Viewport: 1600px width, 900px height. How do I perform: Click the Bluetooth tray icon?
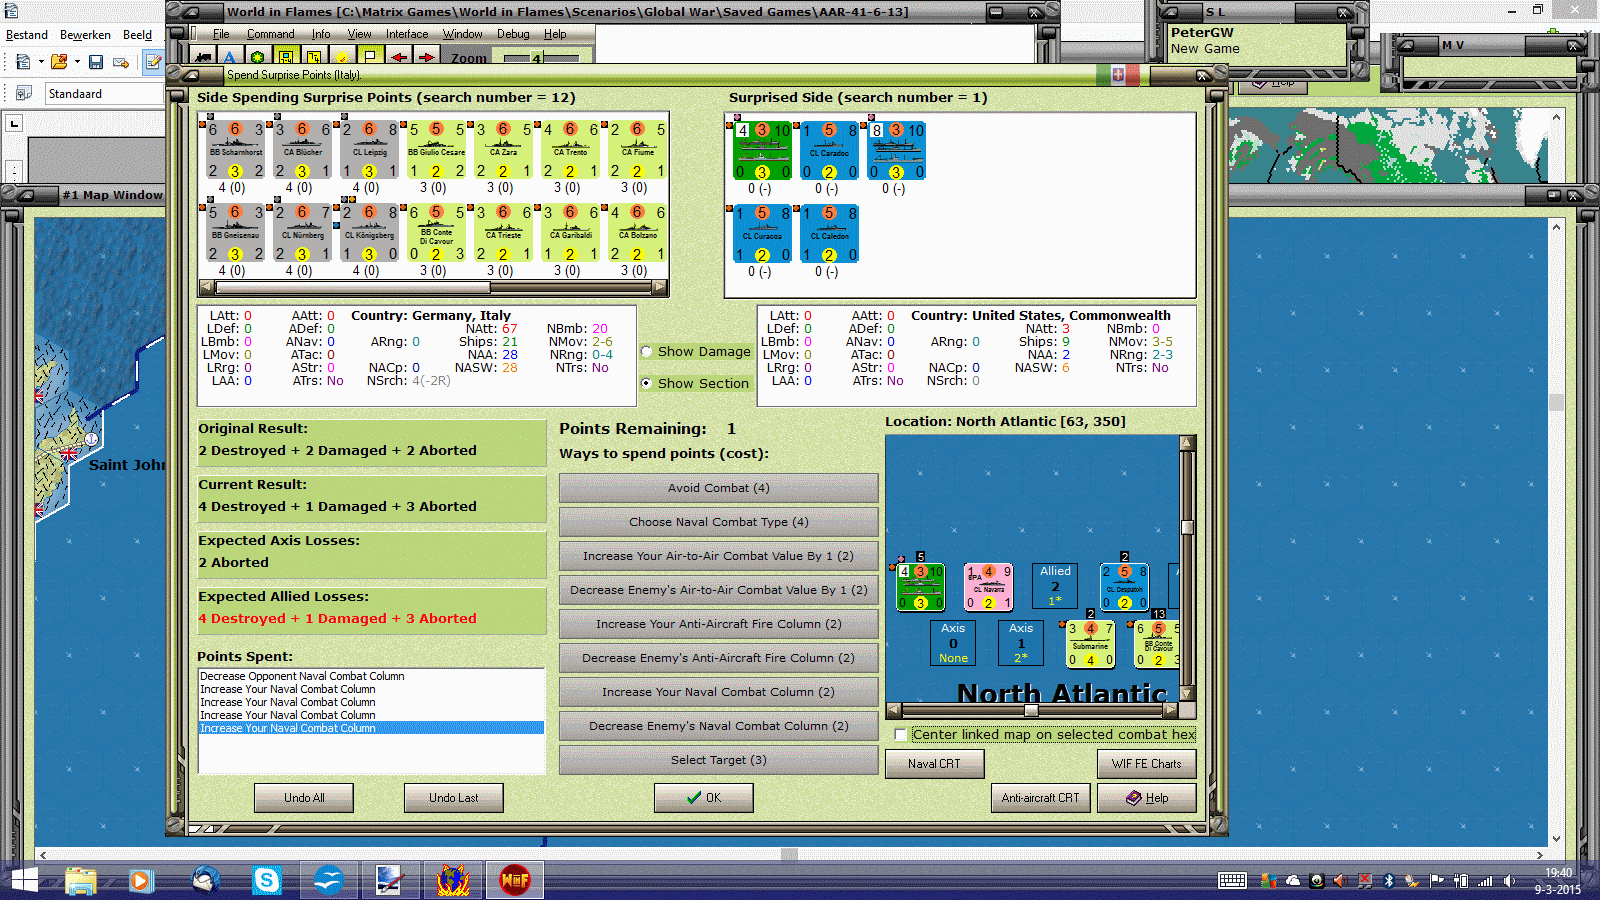[x=1388, y=881]
